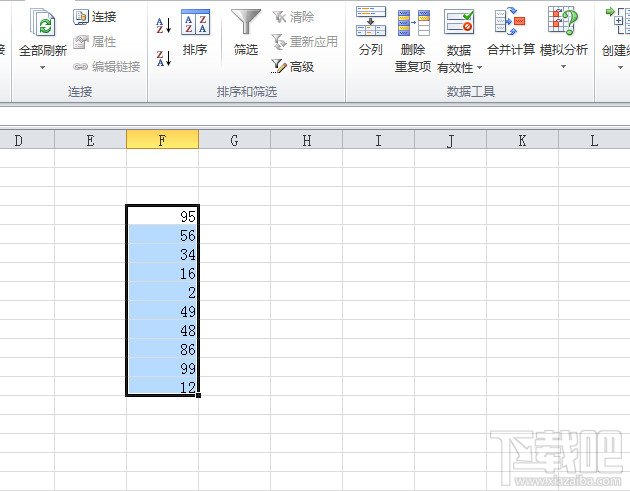The height and width of the screenshot is (491, 630).
Task: Toggle the Filter (筛选) funnel icon
Action: pos(245,22)
